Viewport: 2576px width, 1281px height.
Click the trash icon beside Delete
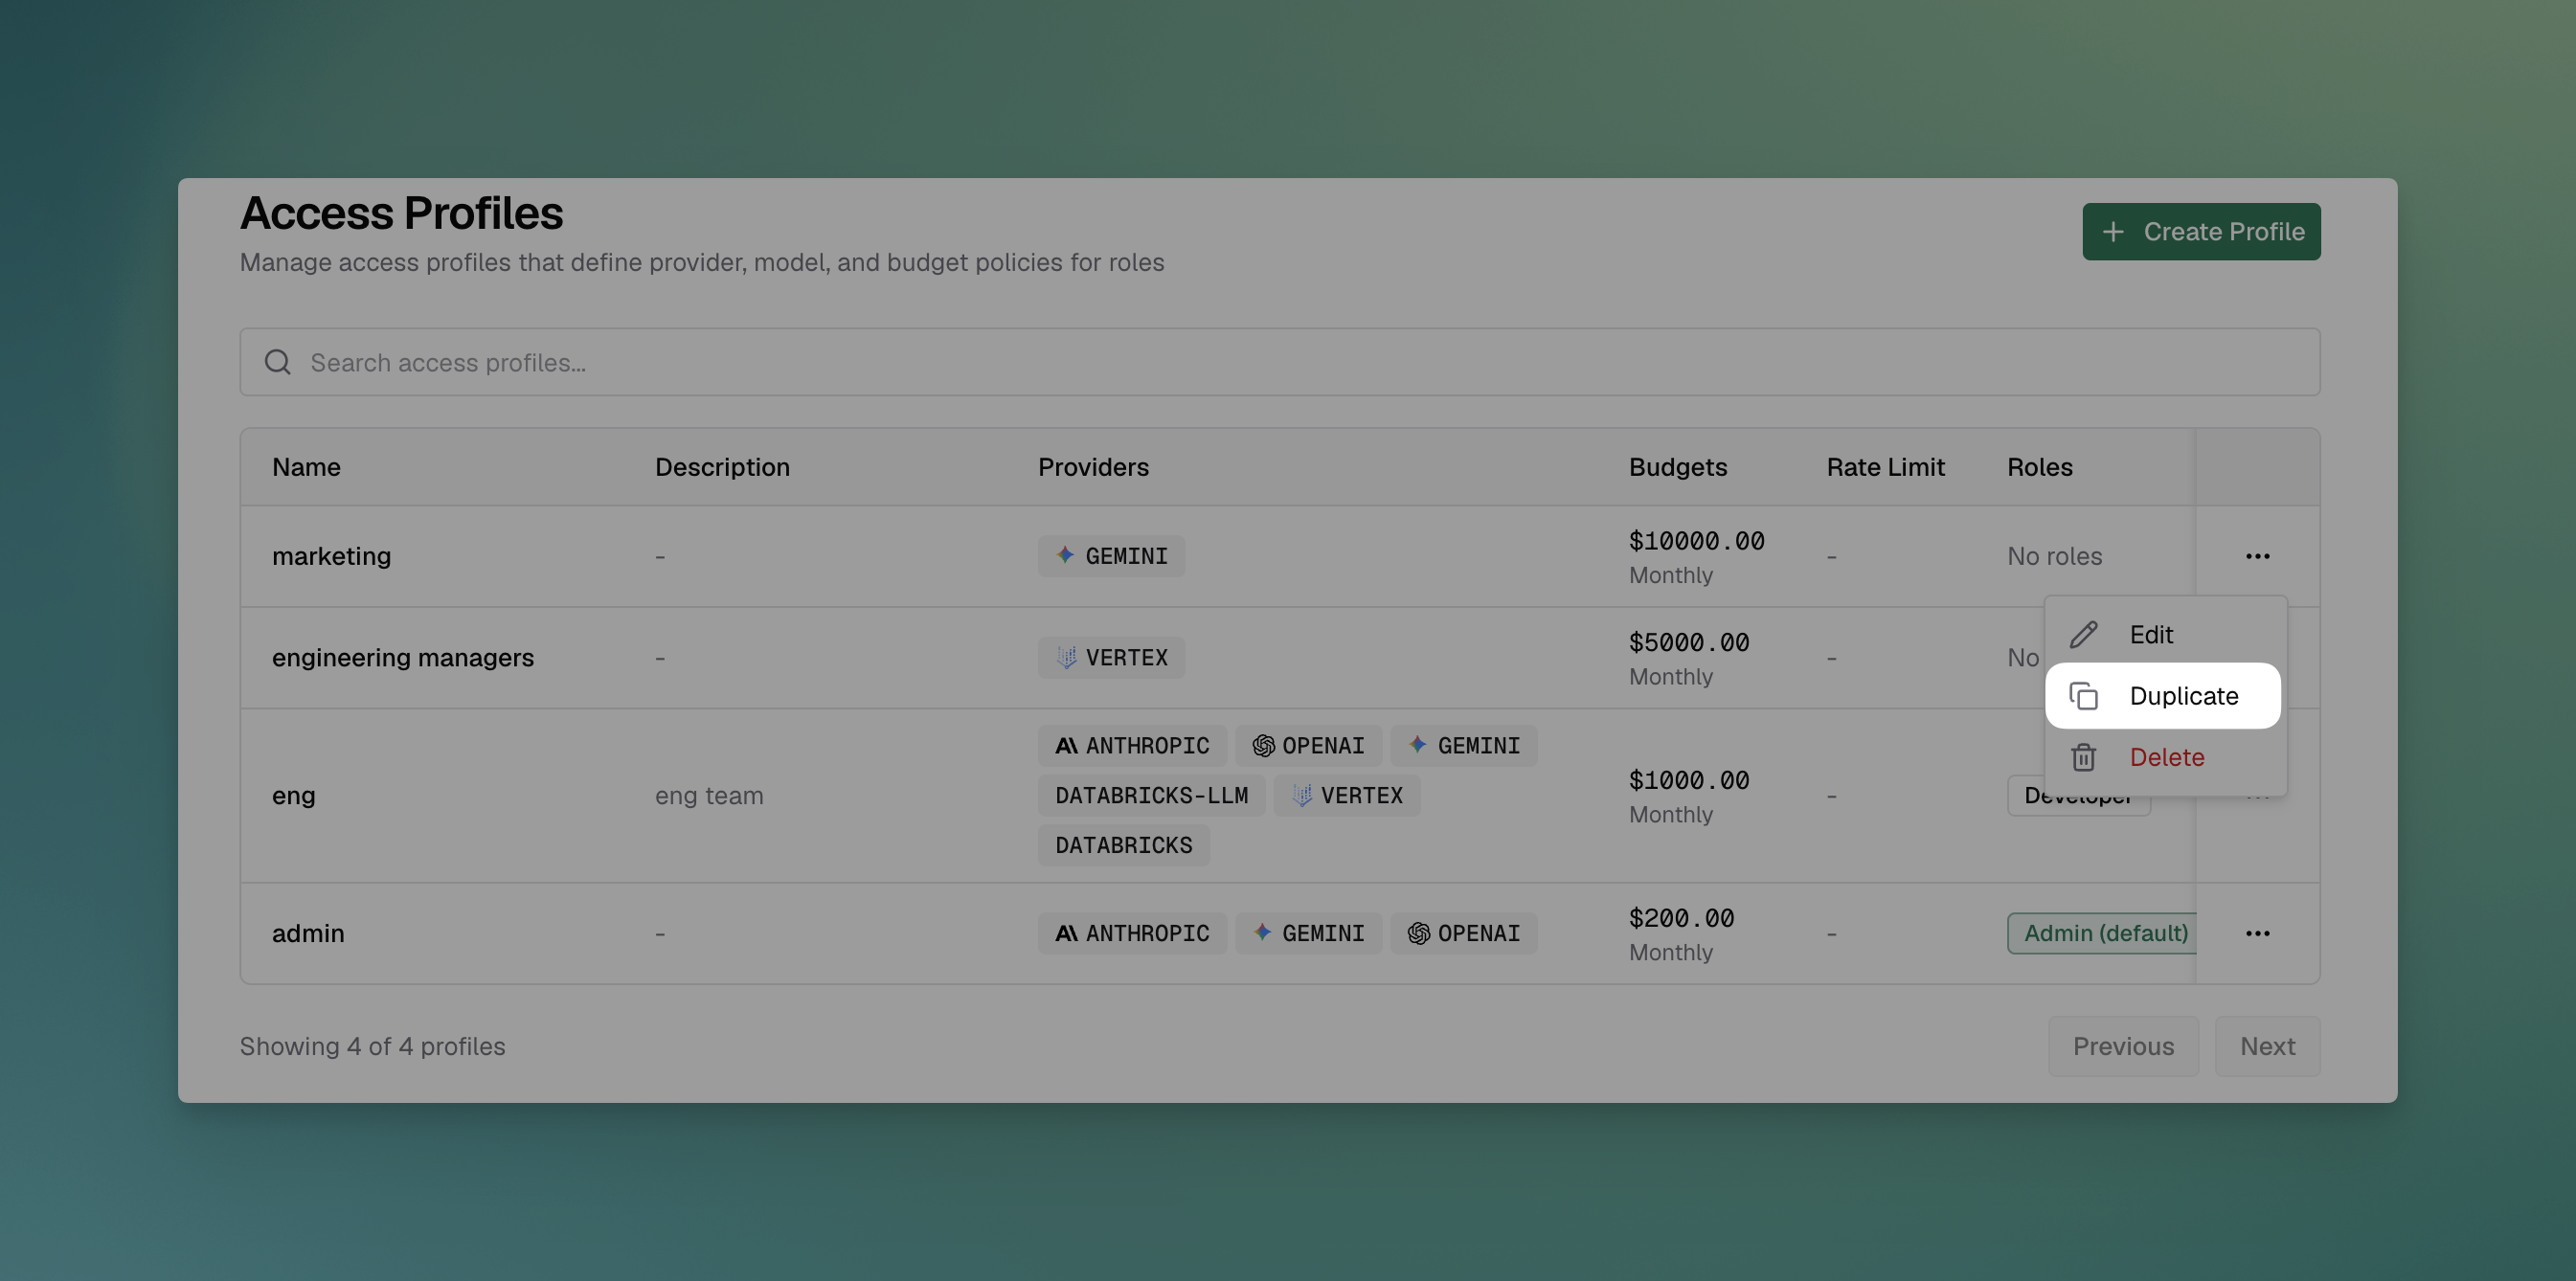point(2084,757)
